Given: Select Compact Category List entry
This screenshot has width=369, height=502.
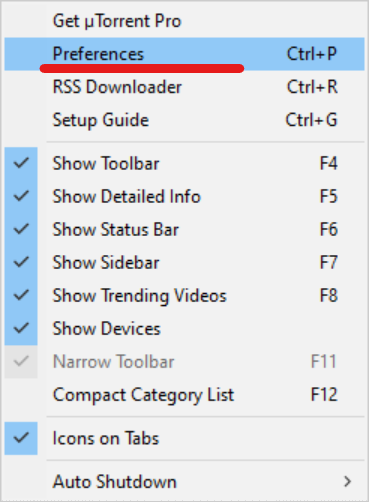Looking at the screenshot, I should click(x=184, y=395).
